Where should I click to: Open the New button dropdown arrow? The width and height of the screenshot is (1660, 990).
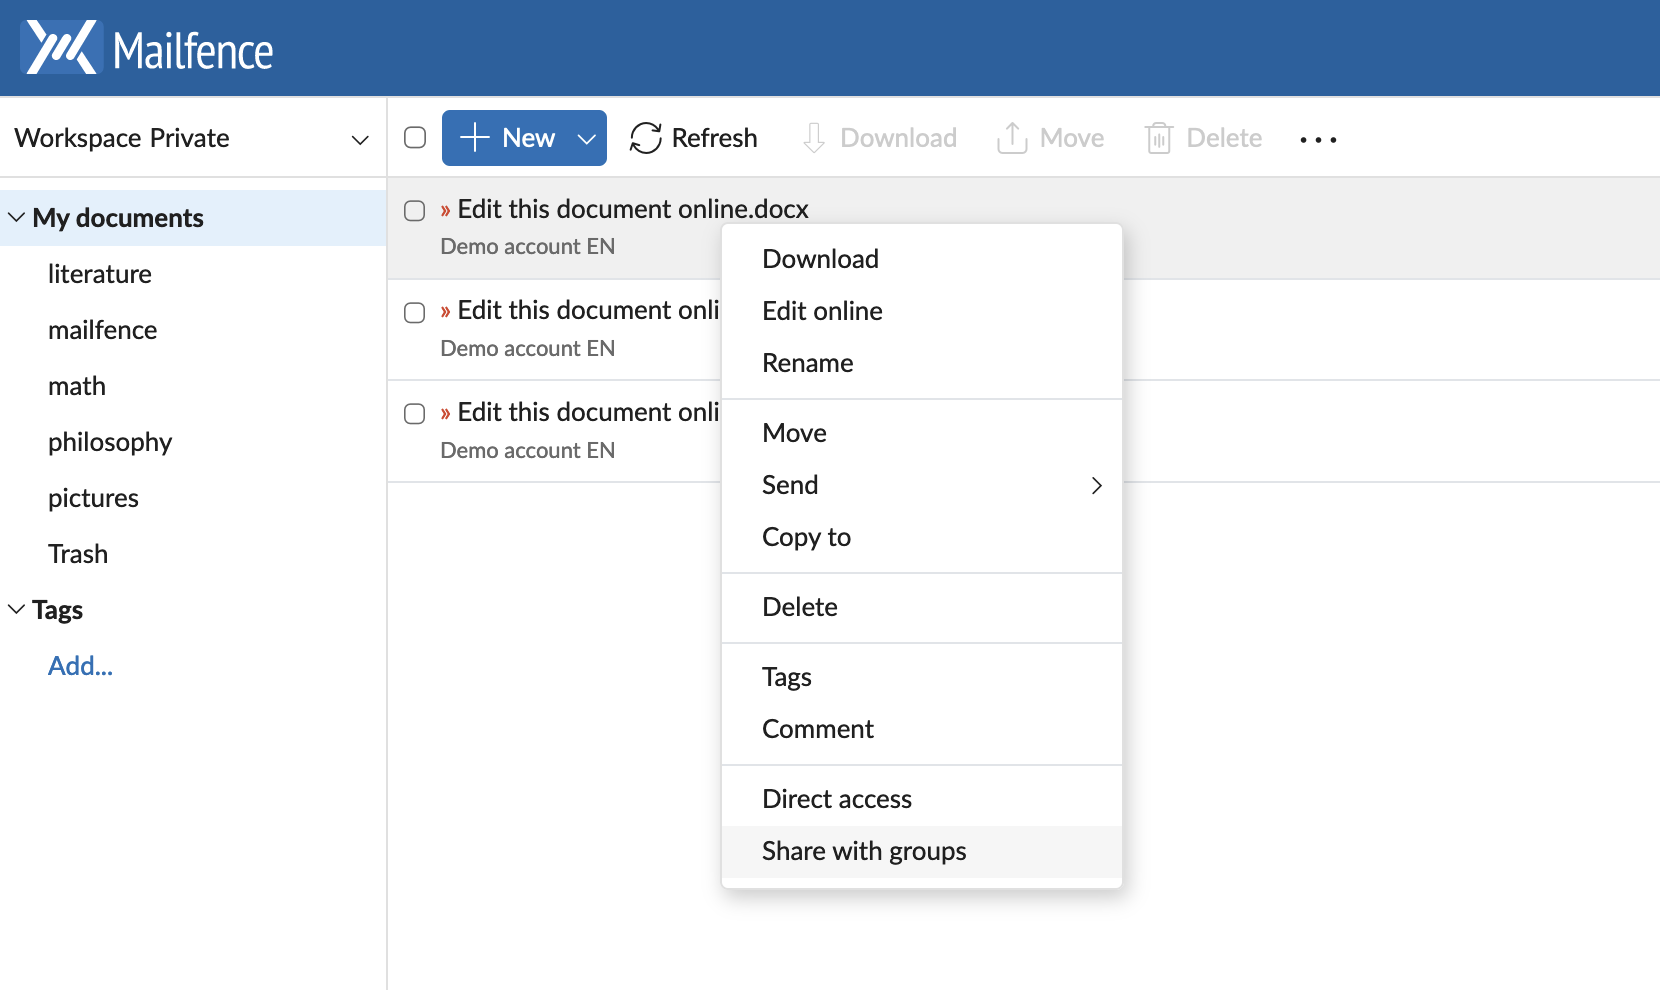587,138
